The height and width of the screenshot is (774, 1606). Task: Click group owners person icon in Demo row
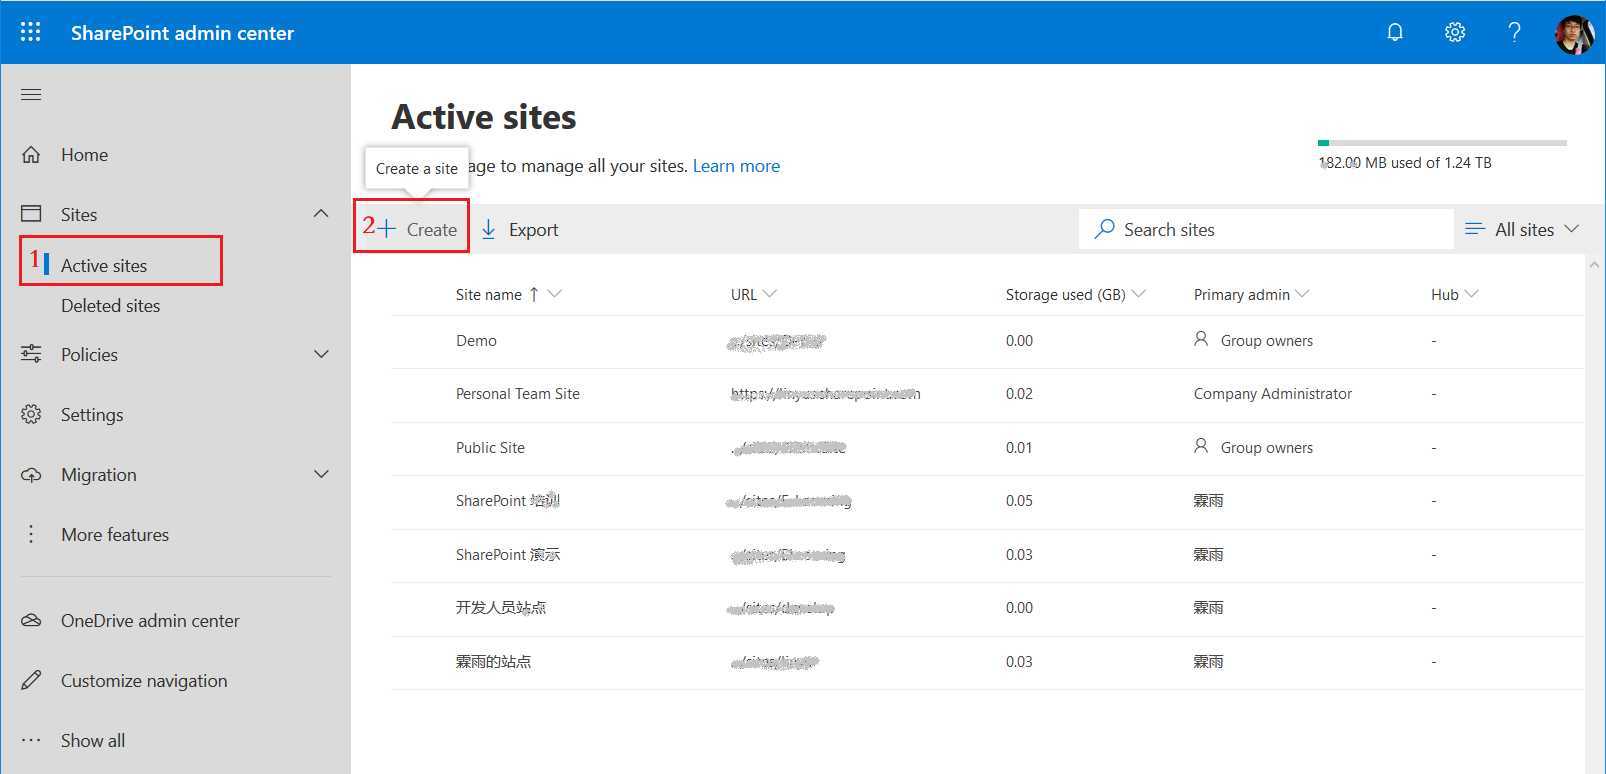(x=1201, y=339)
